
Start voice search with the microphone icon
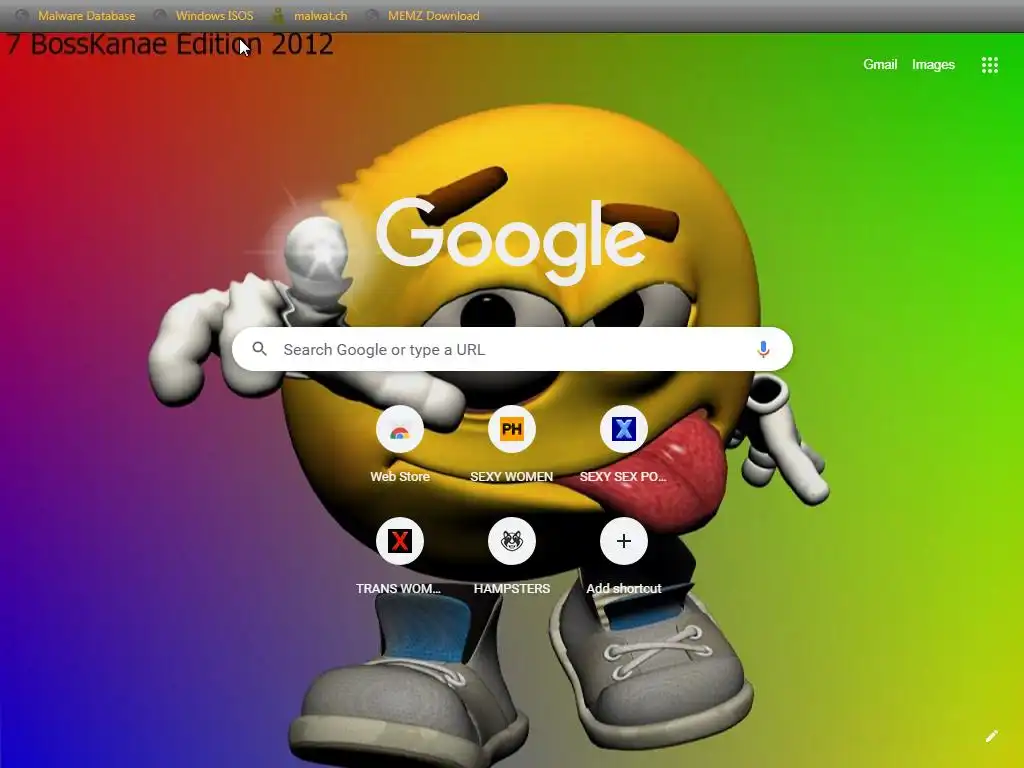(x=763, y=349)
